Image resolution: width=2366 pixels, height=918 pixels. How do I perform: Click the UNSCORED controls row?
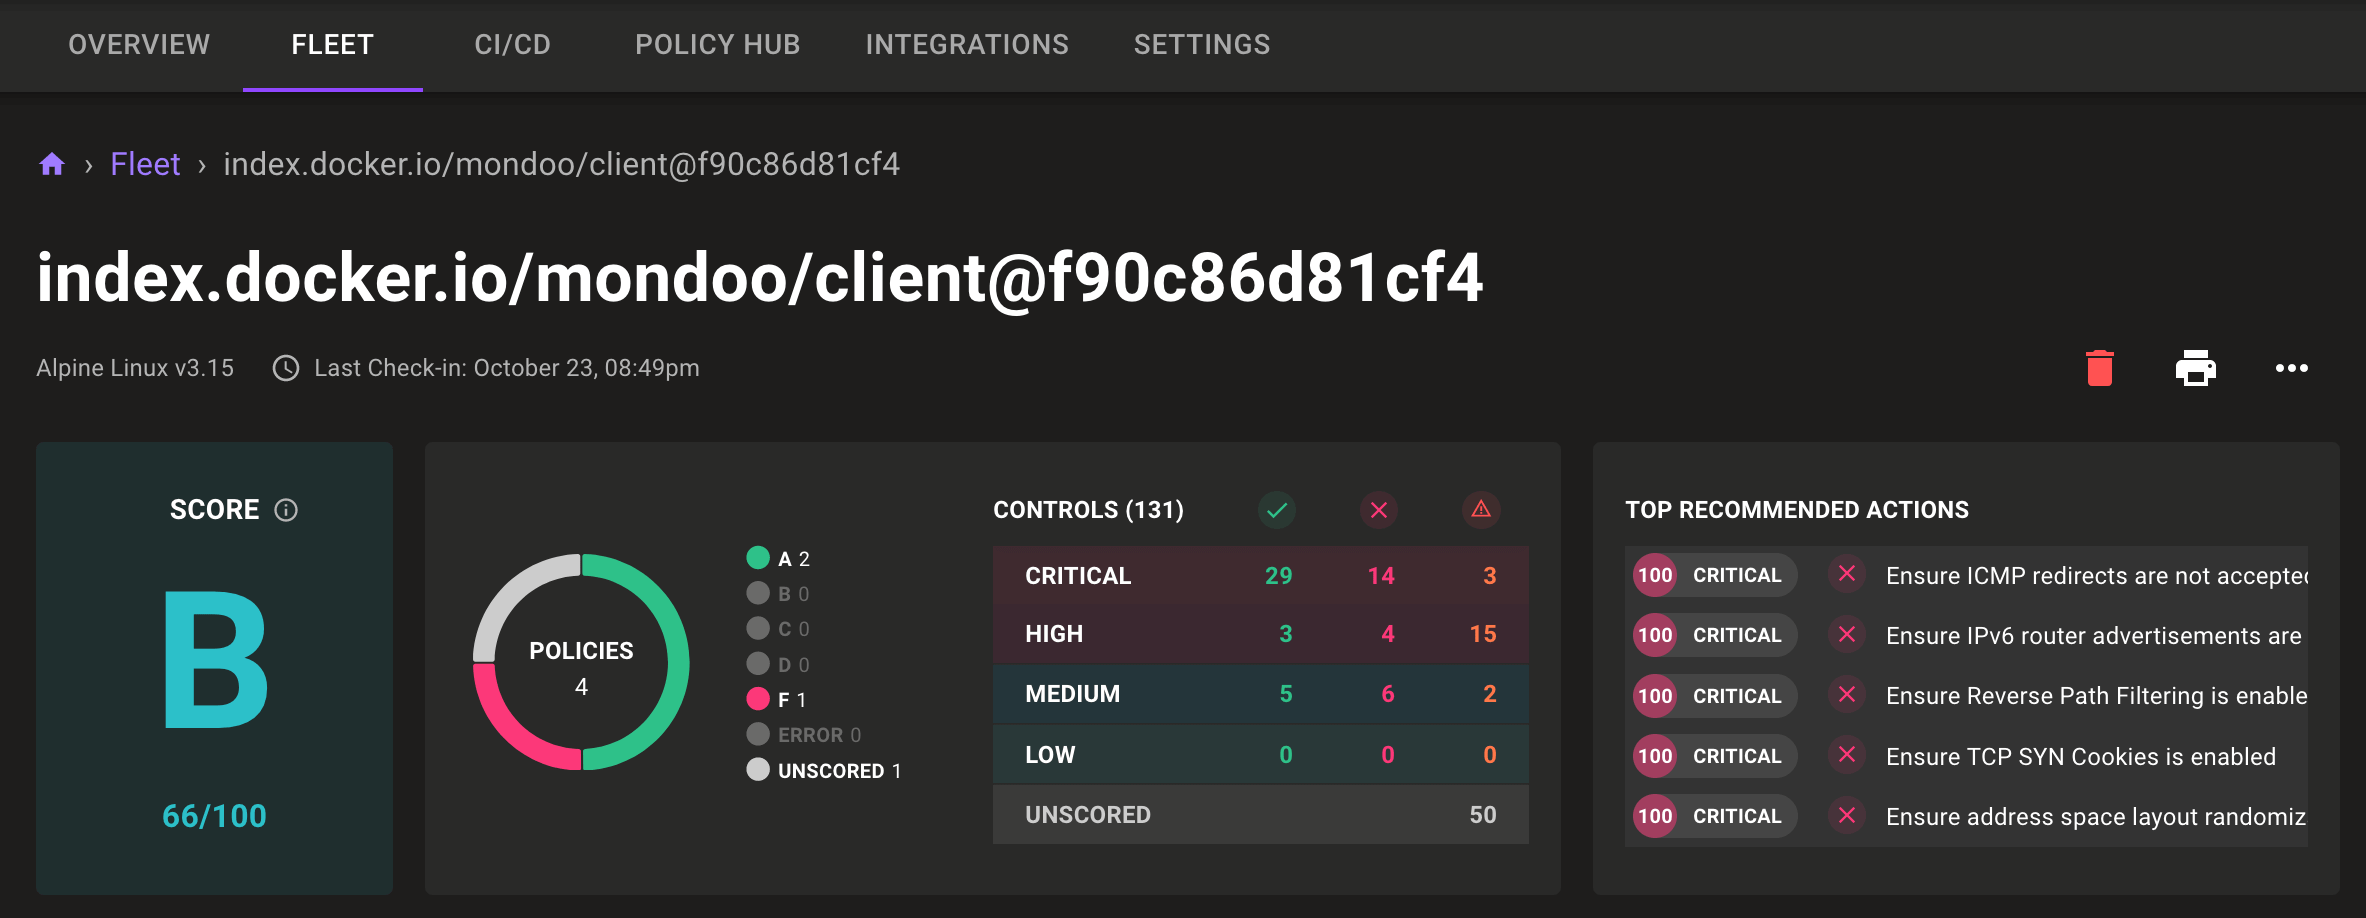(1260, 815)
